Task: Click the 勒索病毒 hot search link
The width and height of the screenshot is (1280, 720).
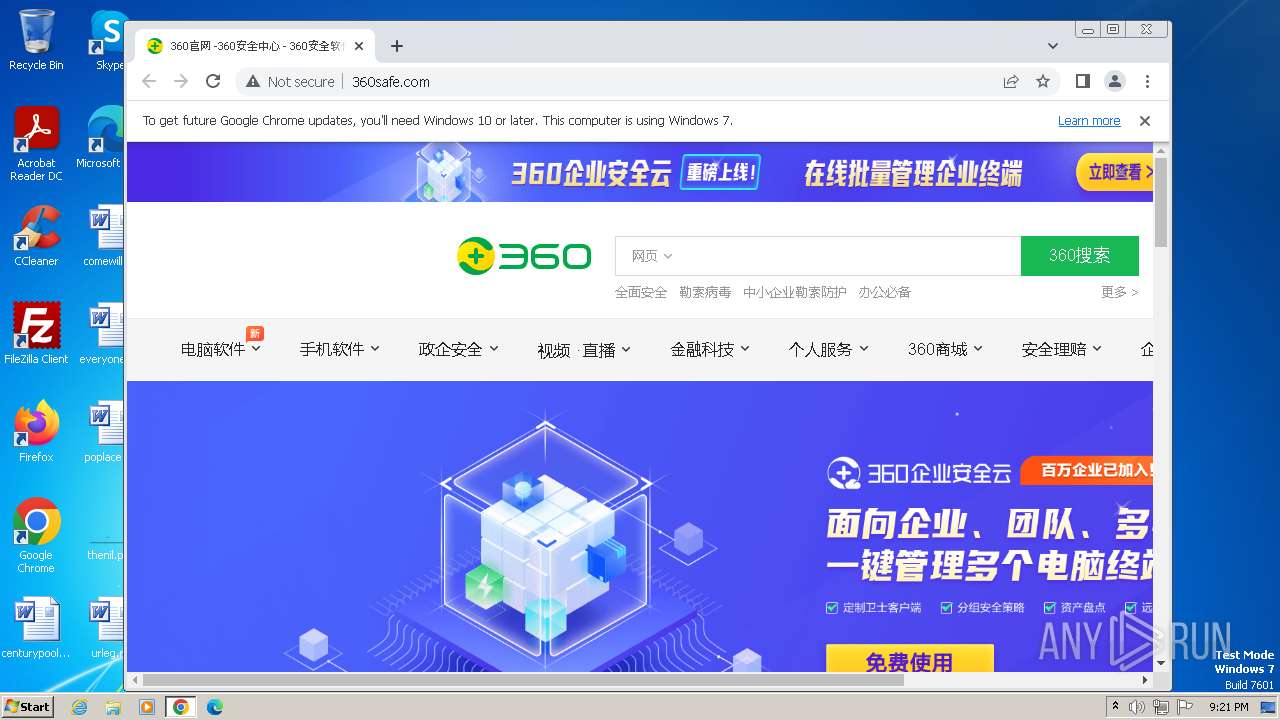Action: click(x=705, y=292)
